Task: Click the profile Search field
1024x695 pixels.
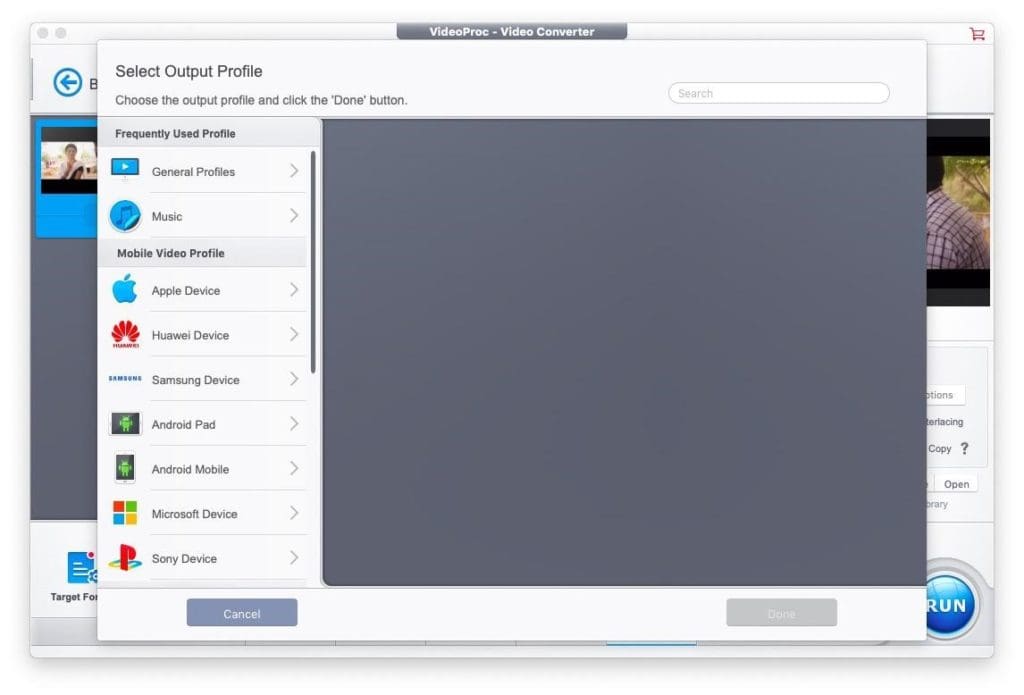Action: point(778,93)
